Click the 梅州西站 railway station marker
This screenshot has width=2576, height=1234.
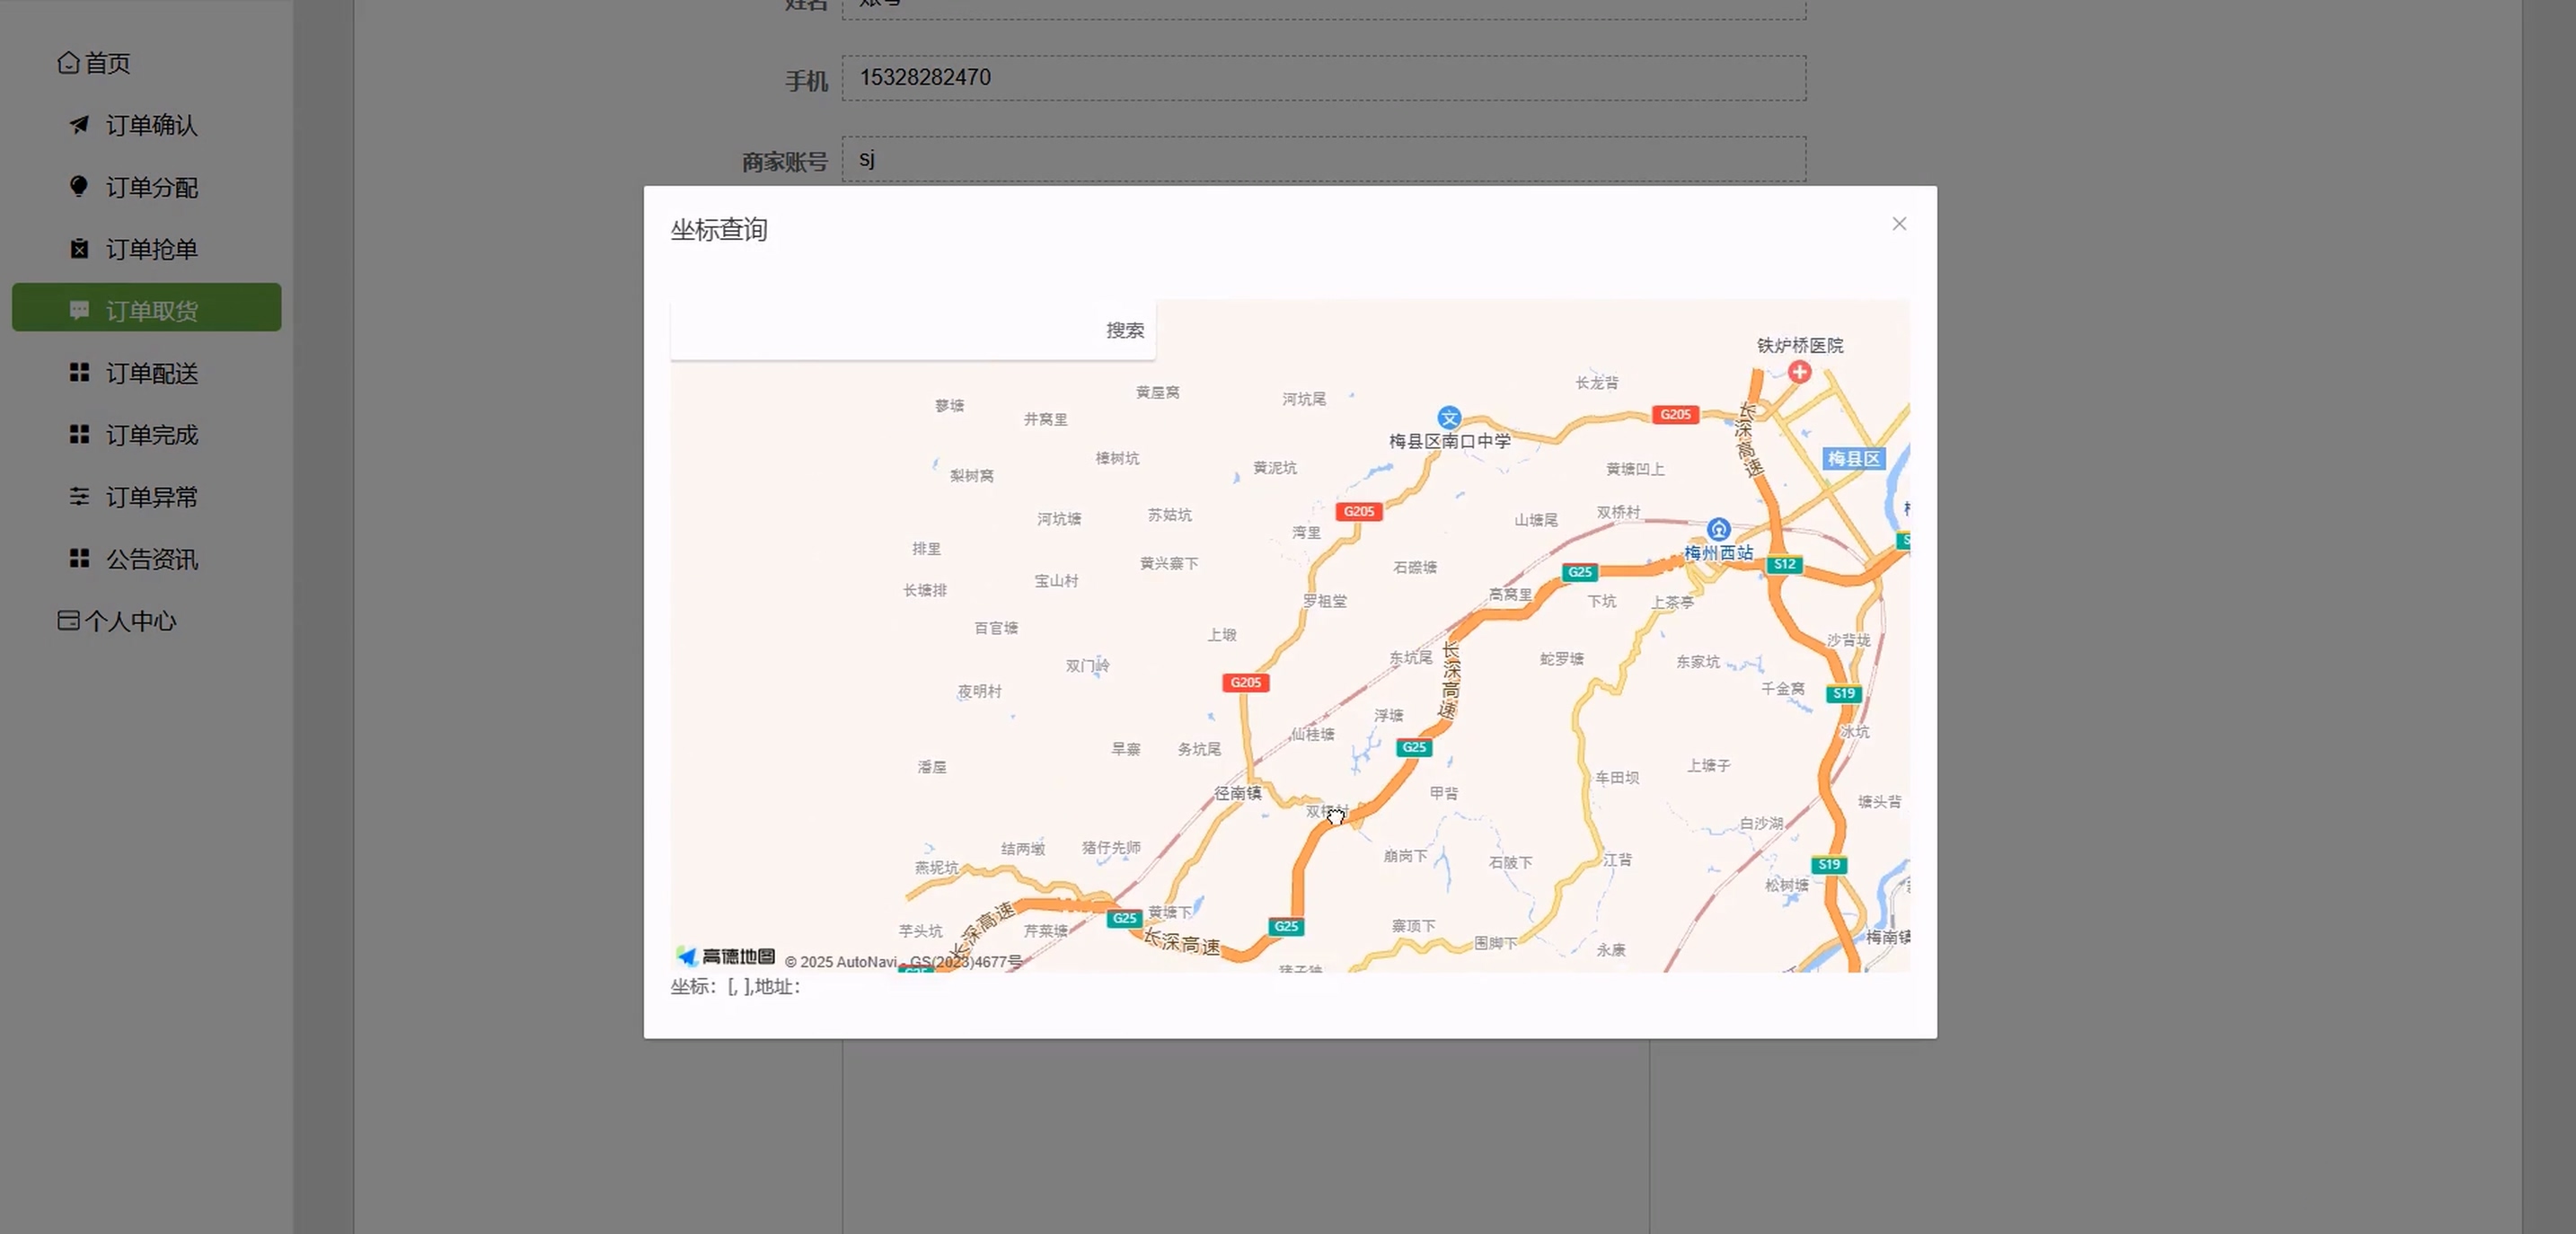tap(1718, 529)
